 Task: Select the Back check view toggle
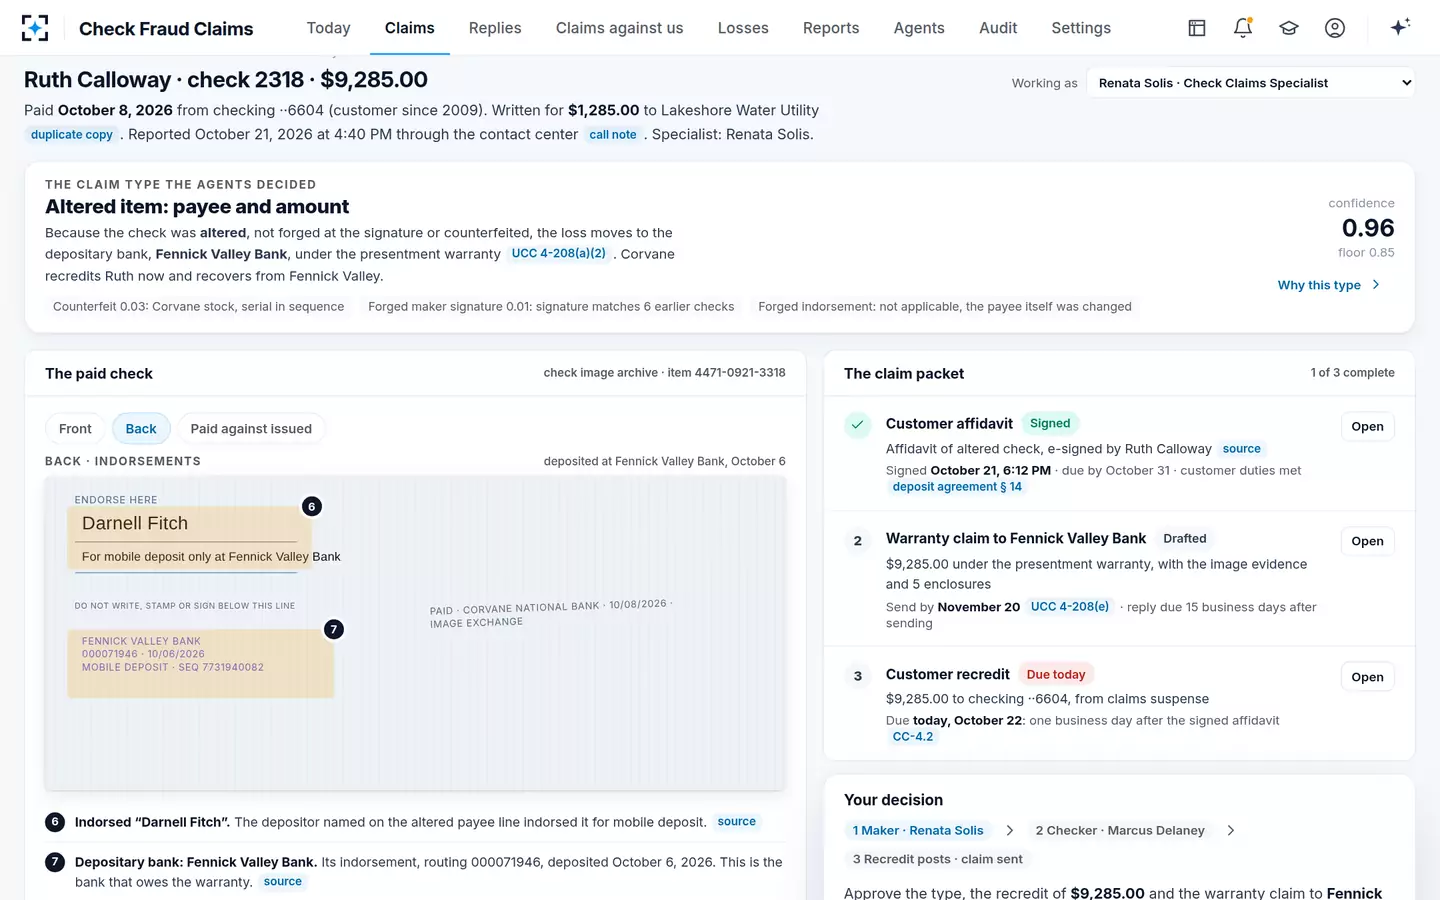[141, 429]
